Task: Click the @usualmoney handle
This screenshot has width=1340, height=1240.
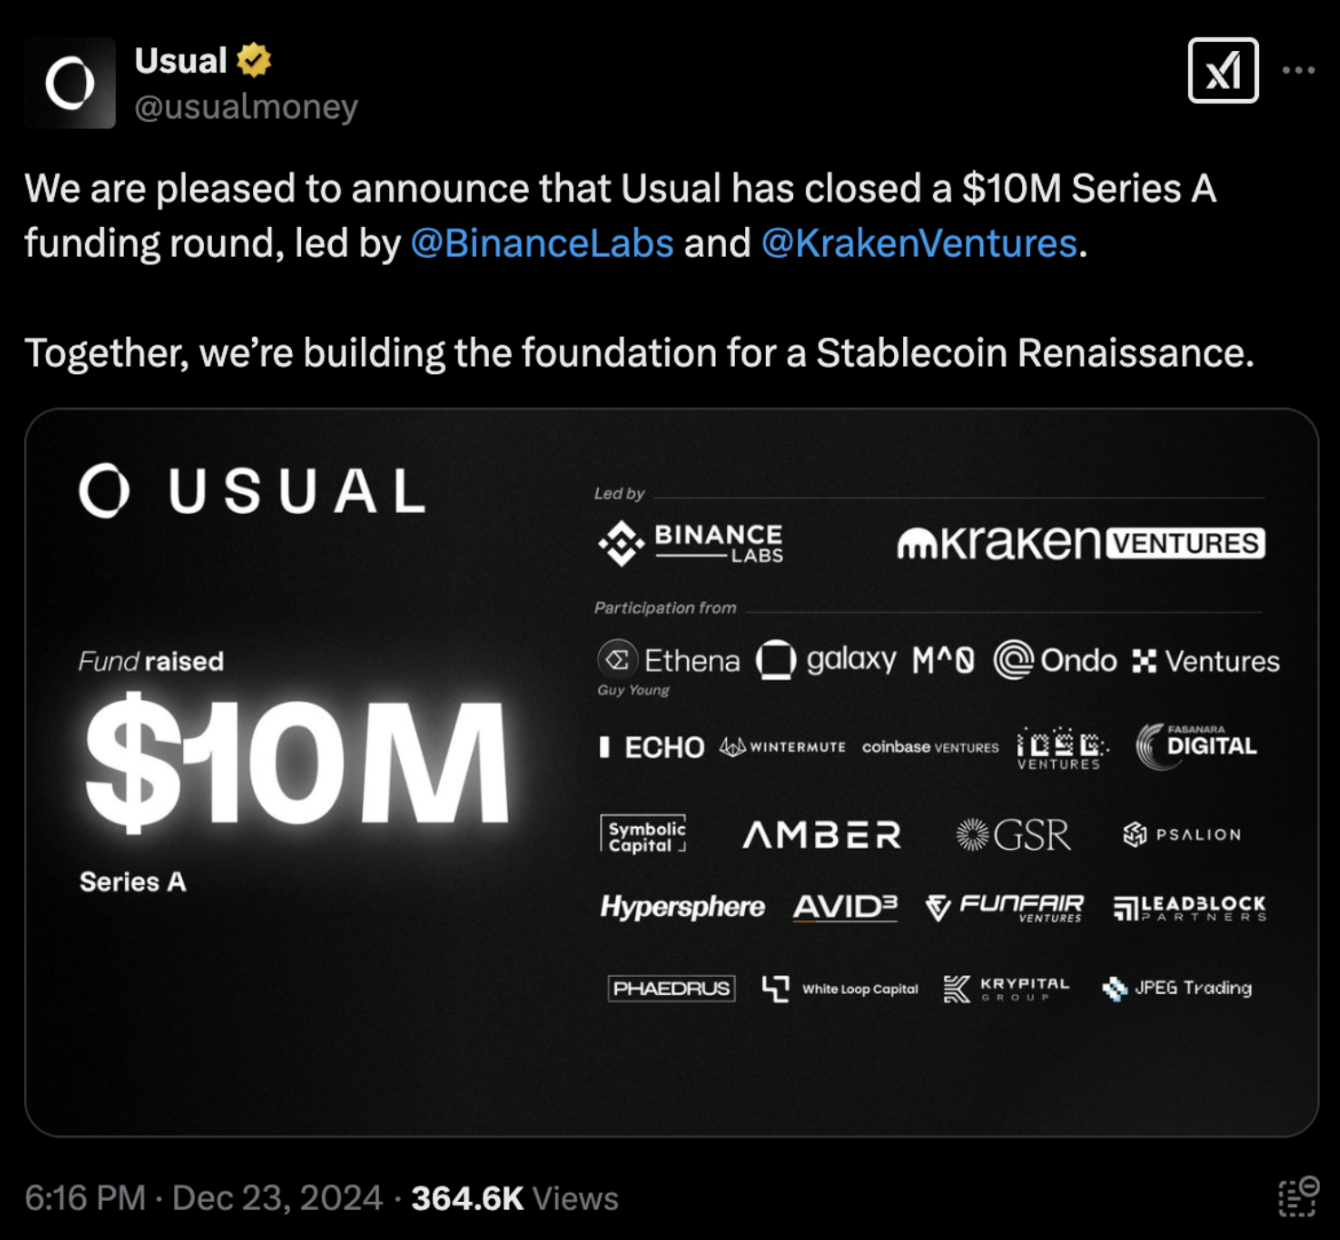Action: tap(246, 106)
